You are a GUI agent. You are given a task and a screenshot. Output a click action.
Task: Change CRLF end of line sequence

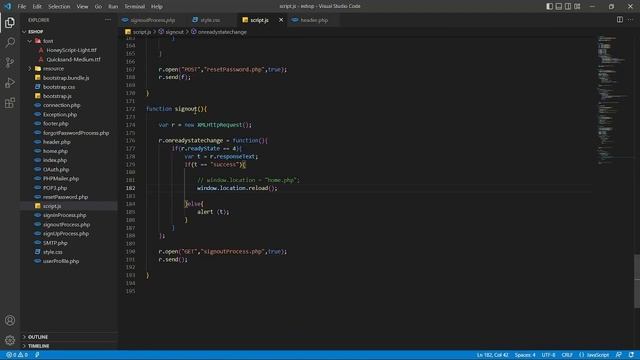(x=567, y=355)
